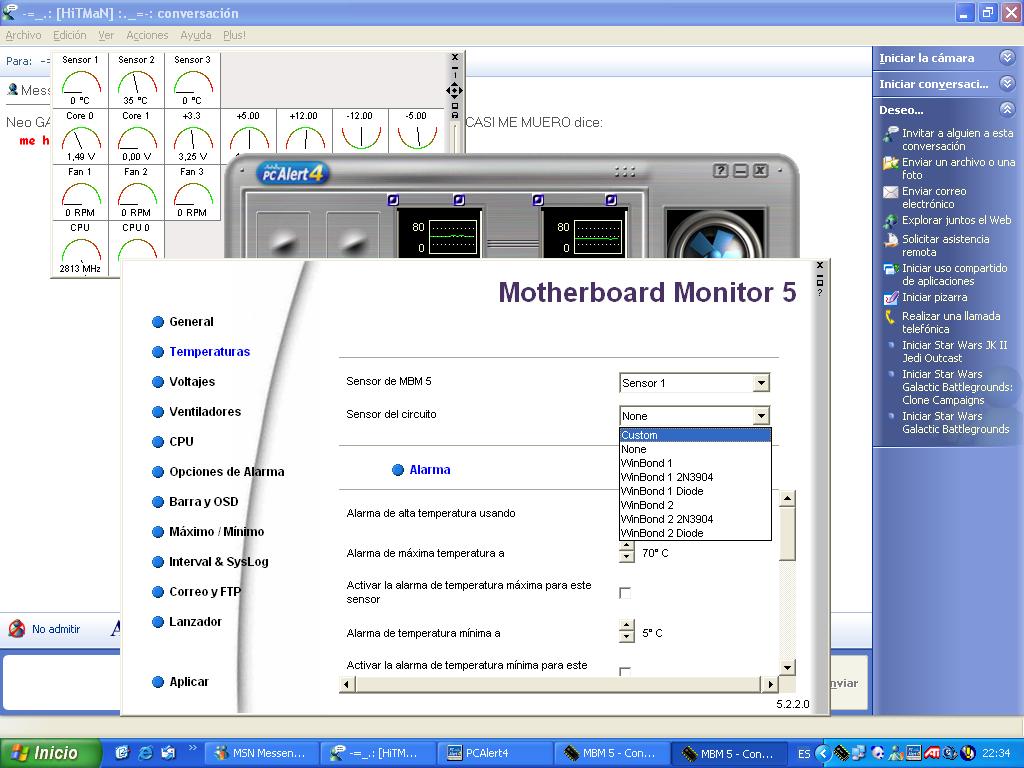The height and width of the screenshot is (768, 1024).
Task: Click the PC Alert 4 help button
Action: click(720, 171)
